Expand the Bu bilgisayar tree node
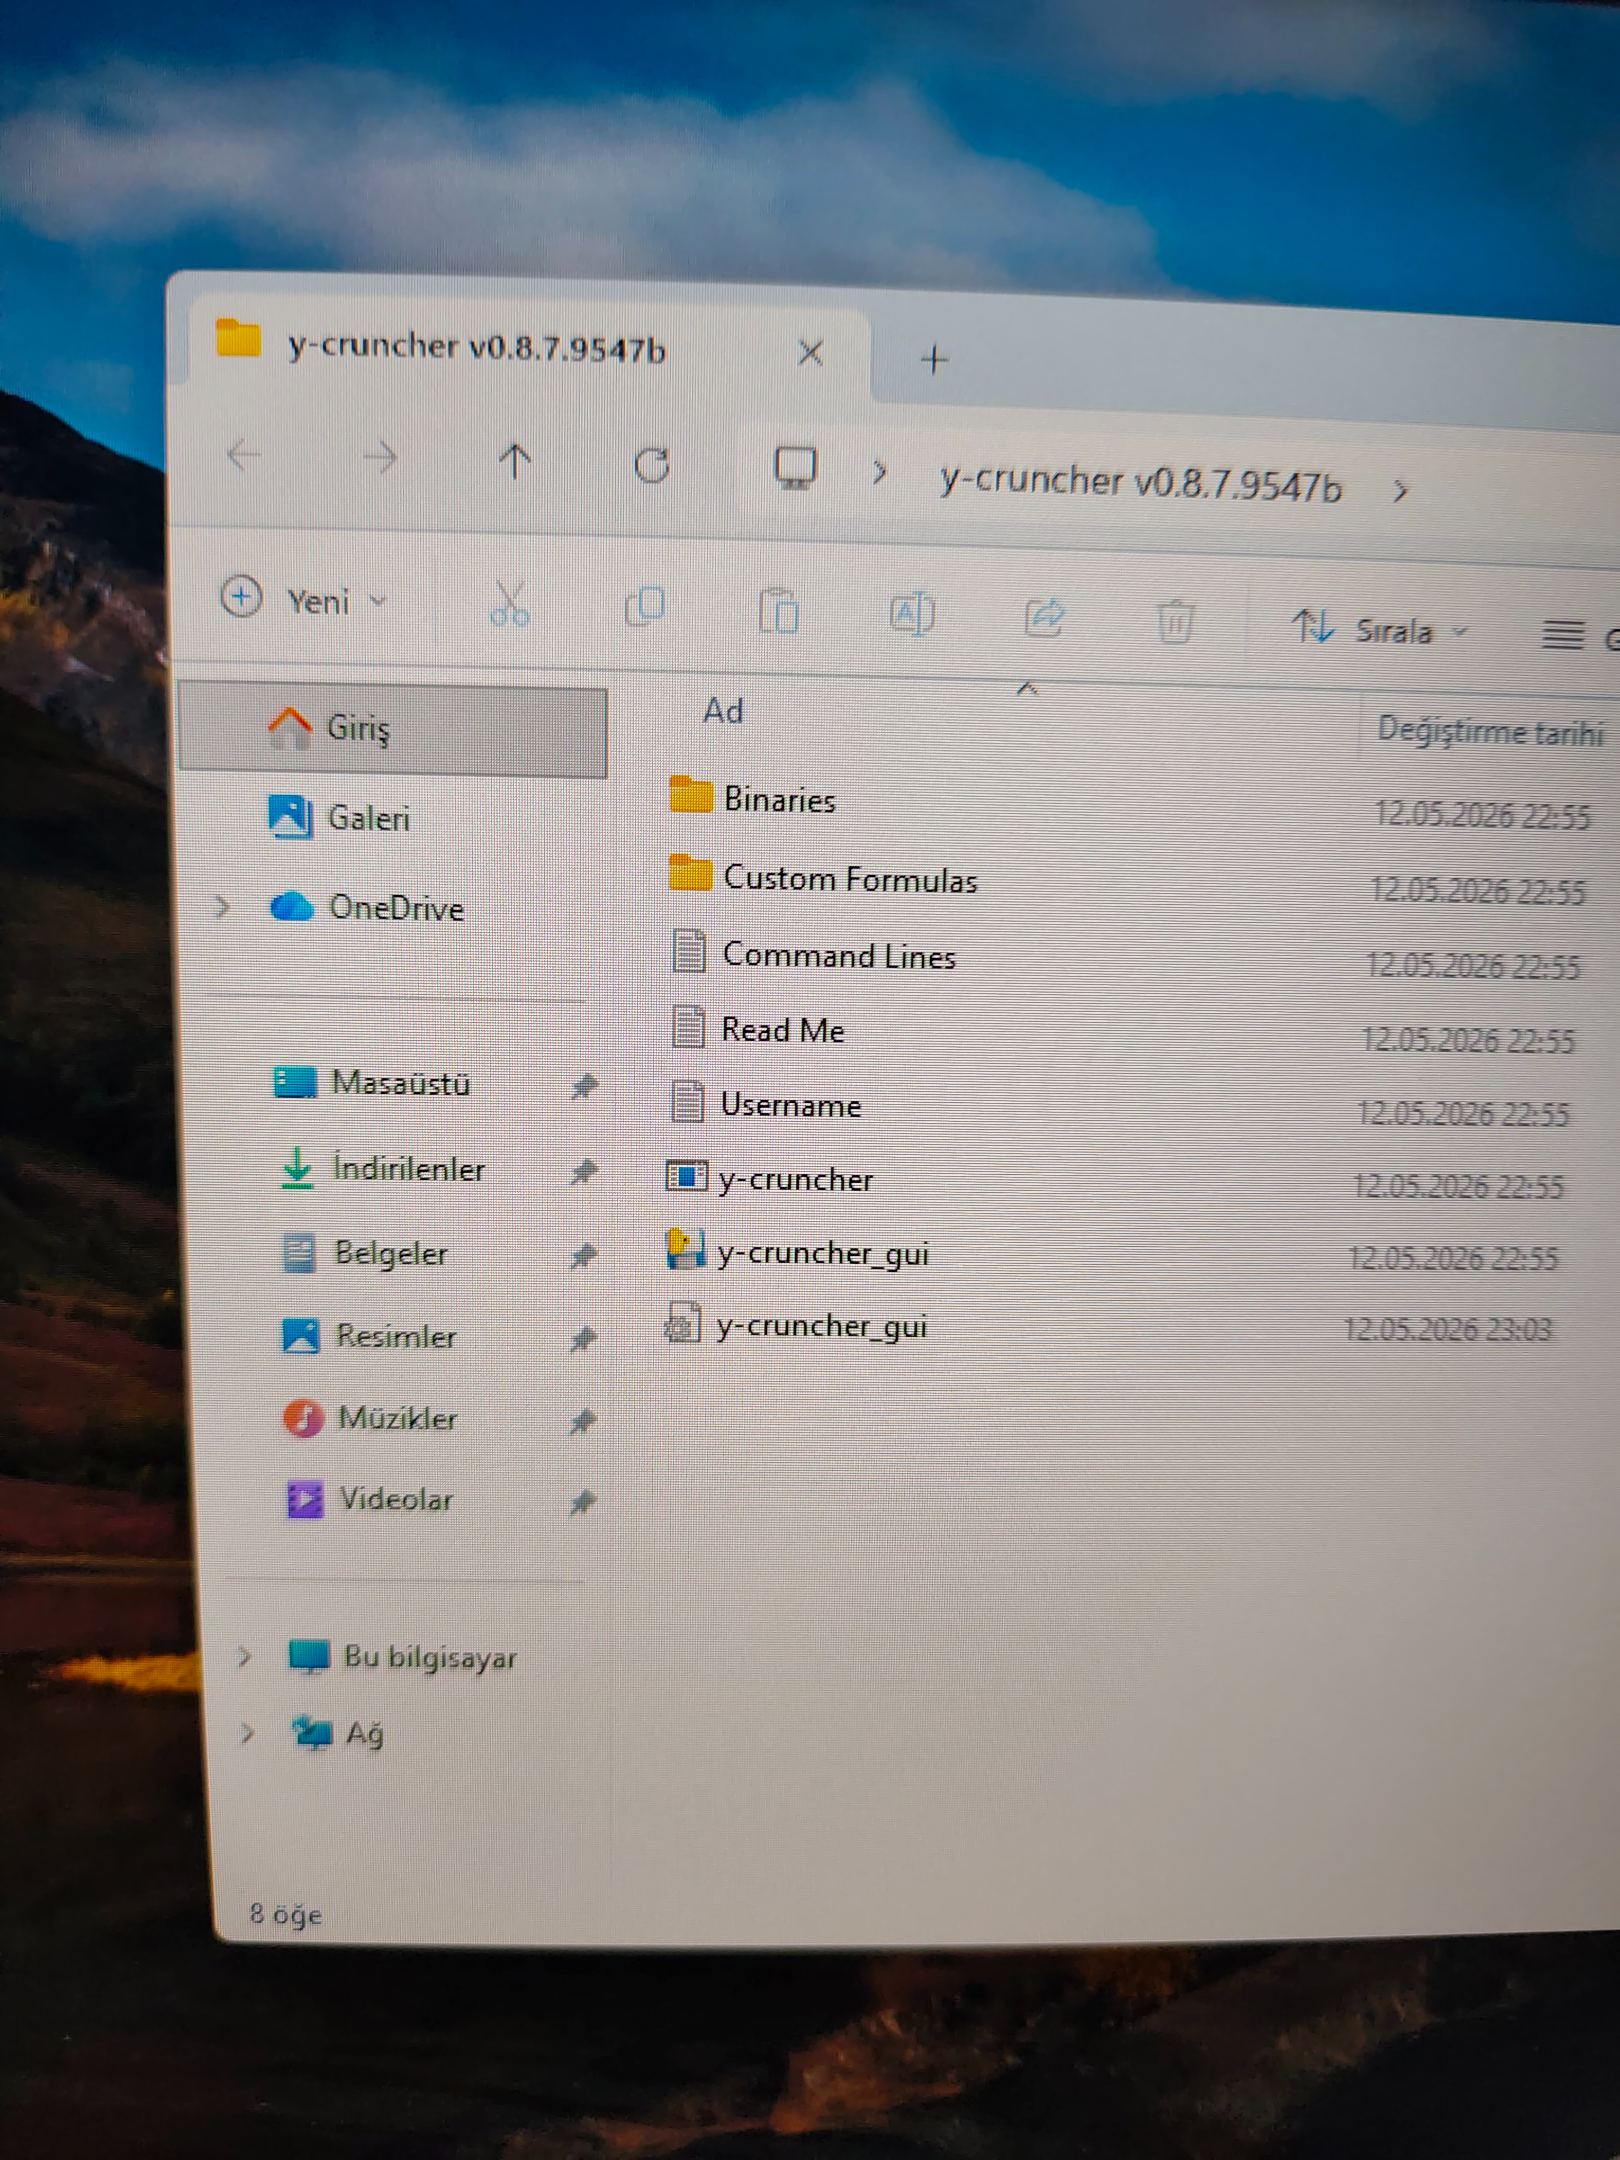This screenshot has height=2160, width=1620. [x=243, y=1657]
